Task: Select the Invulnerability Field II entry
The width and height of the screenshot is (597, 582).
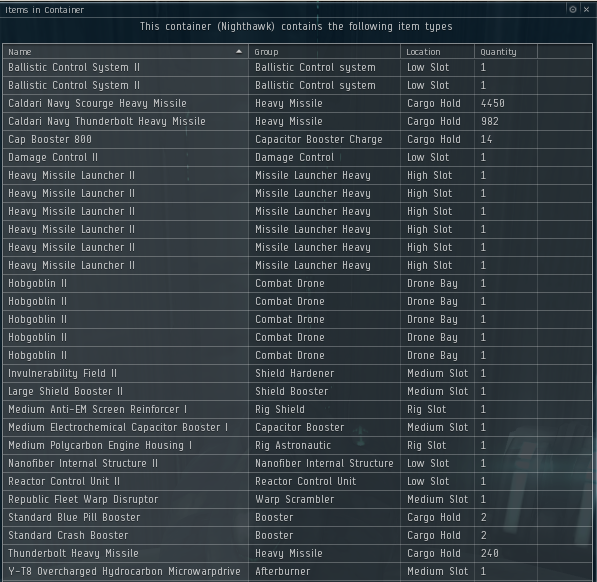Action: click(297, 373)
